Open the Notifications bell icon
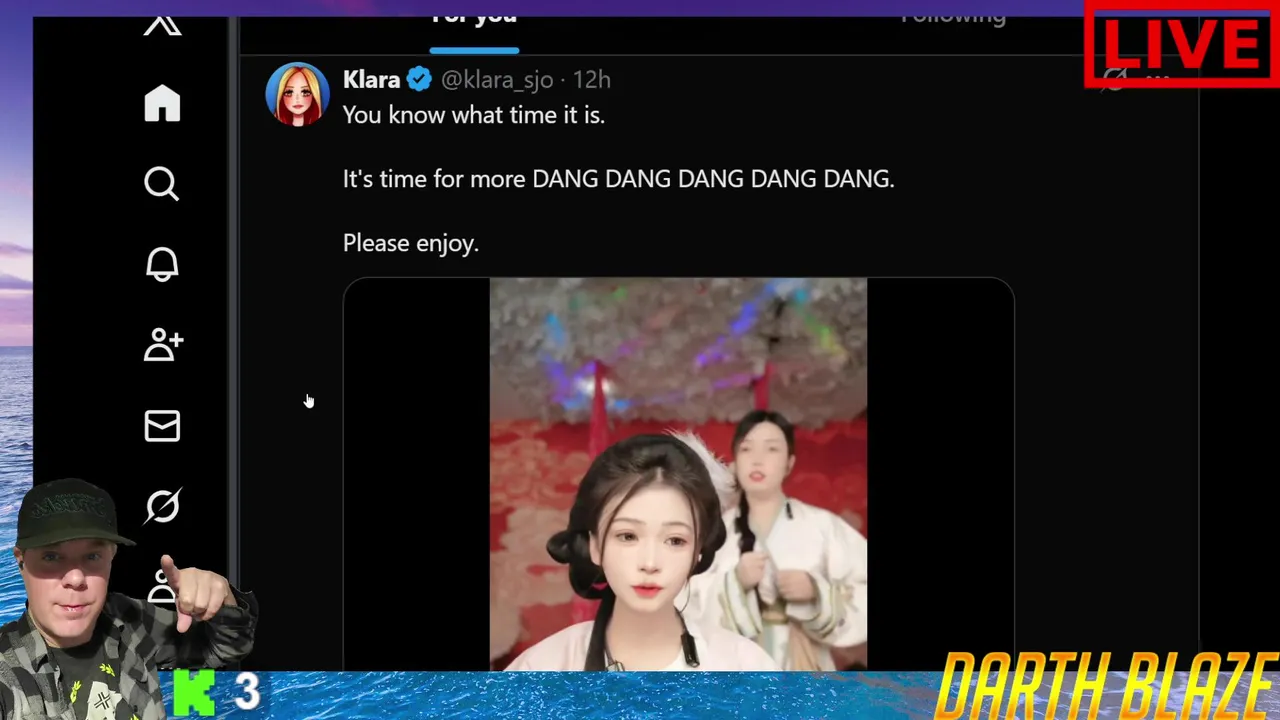The width and height of the screenshot is (1280, 720). [x=162, y=264]
